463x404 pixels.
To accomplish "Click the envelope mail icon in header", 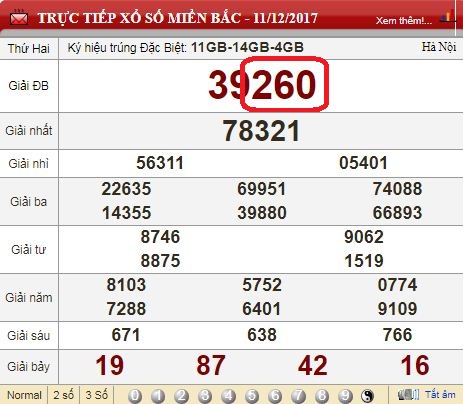I will pos(19,18).
